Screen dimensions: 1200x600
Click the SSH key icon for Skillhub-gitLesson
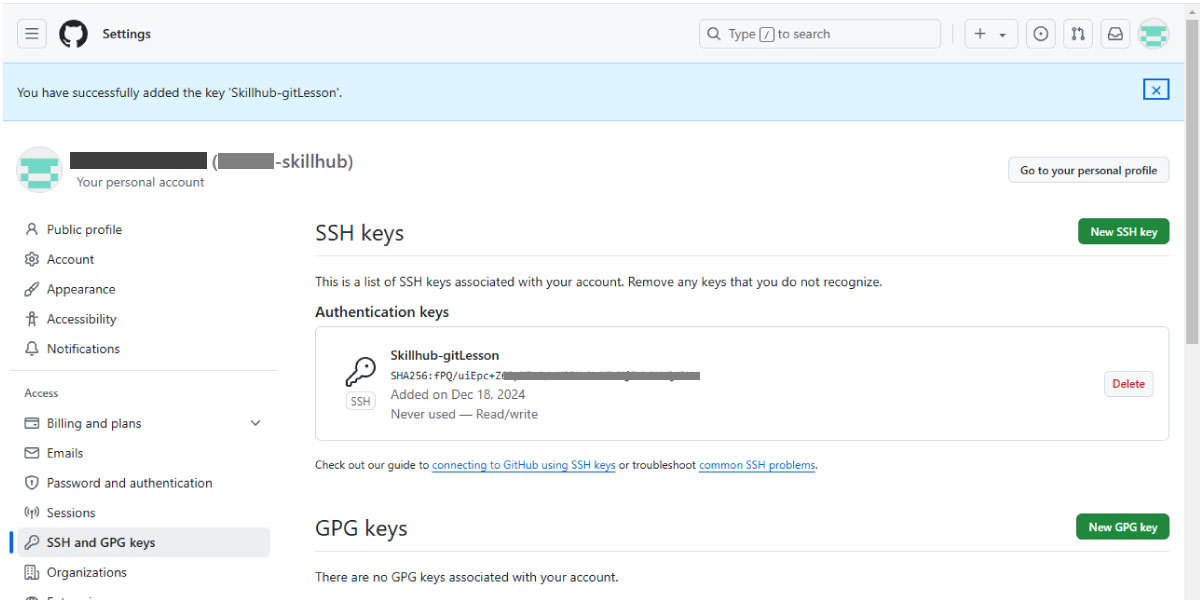click(x=360, y=373)
